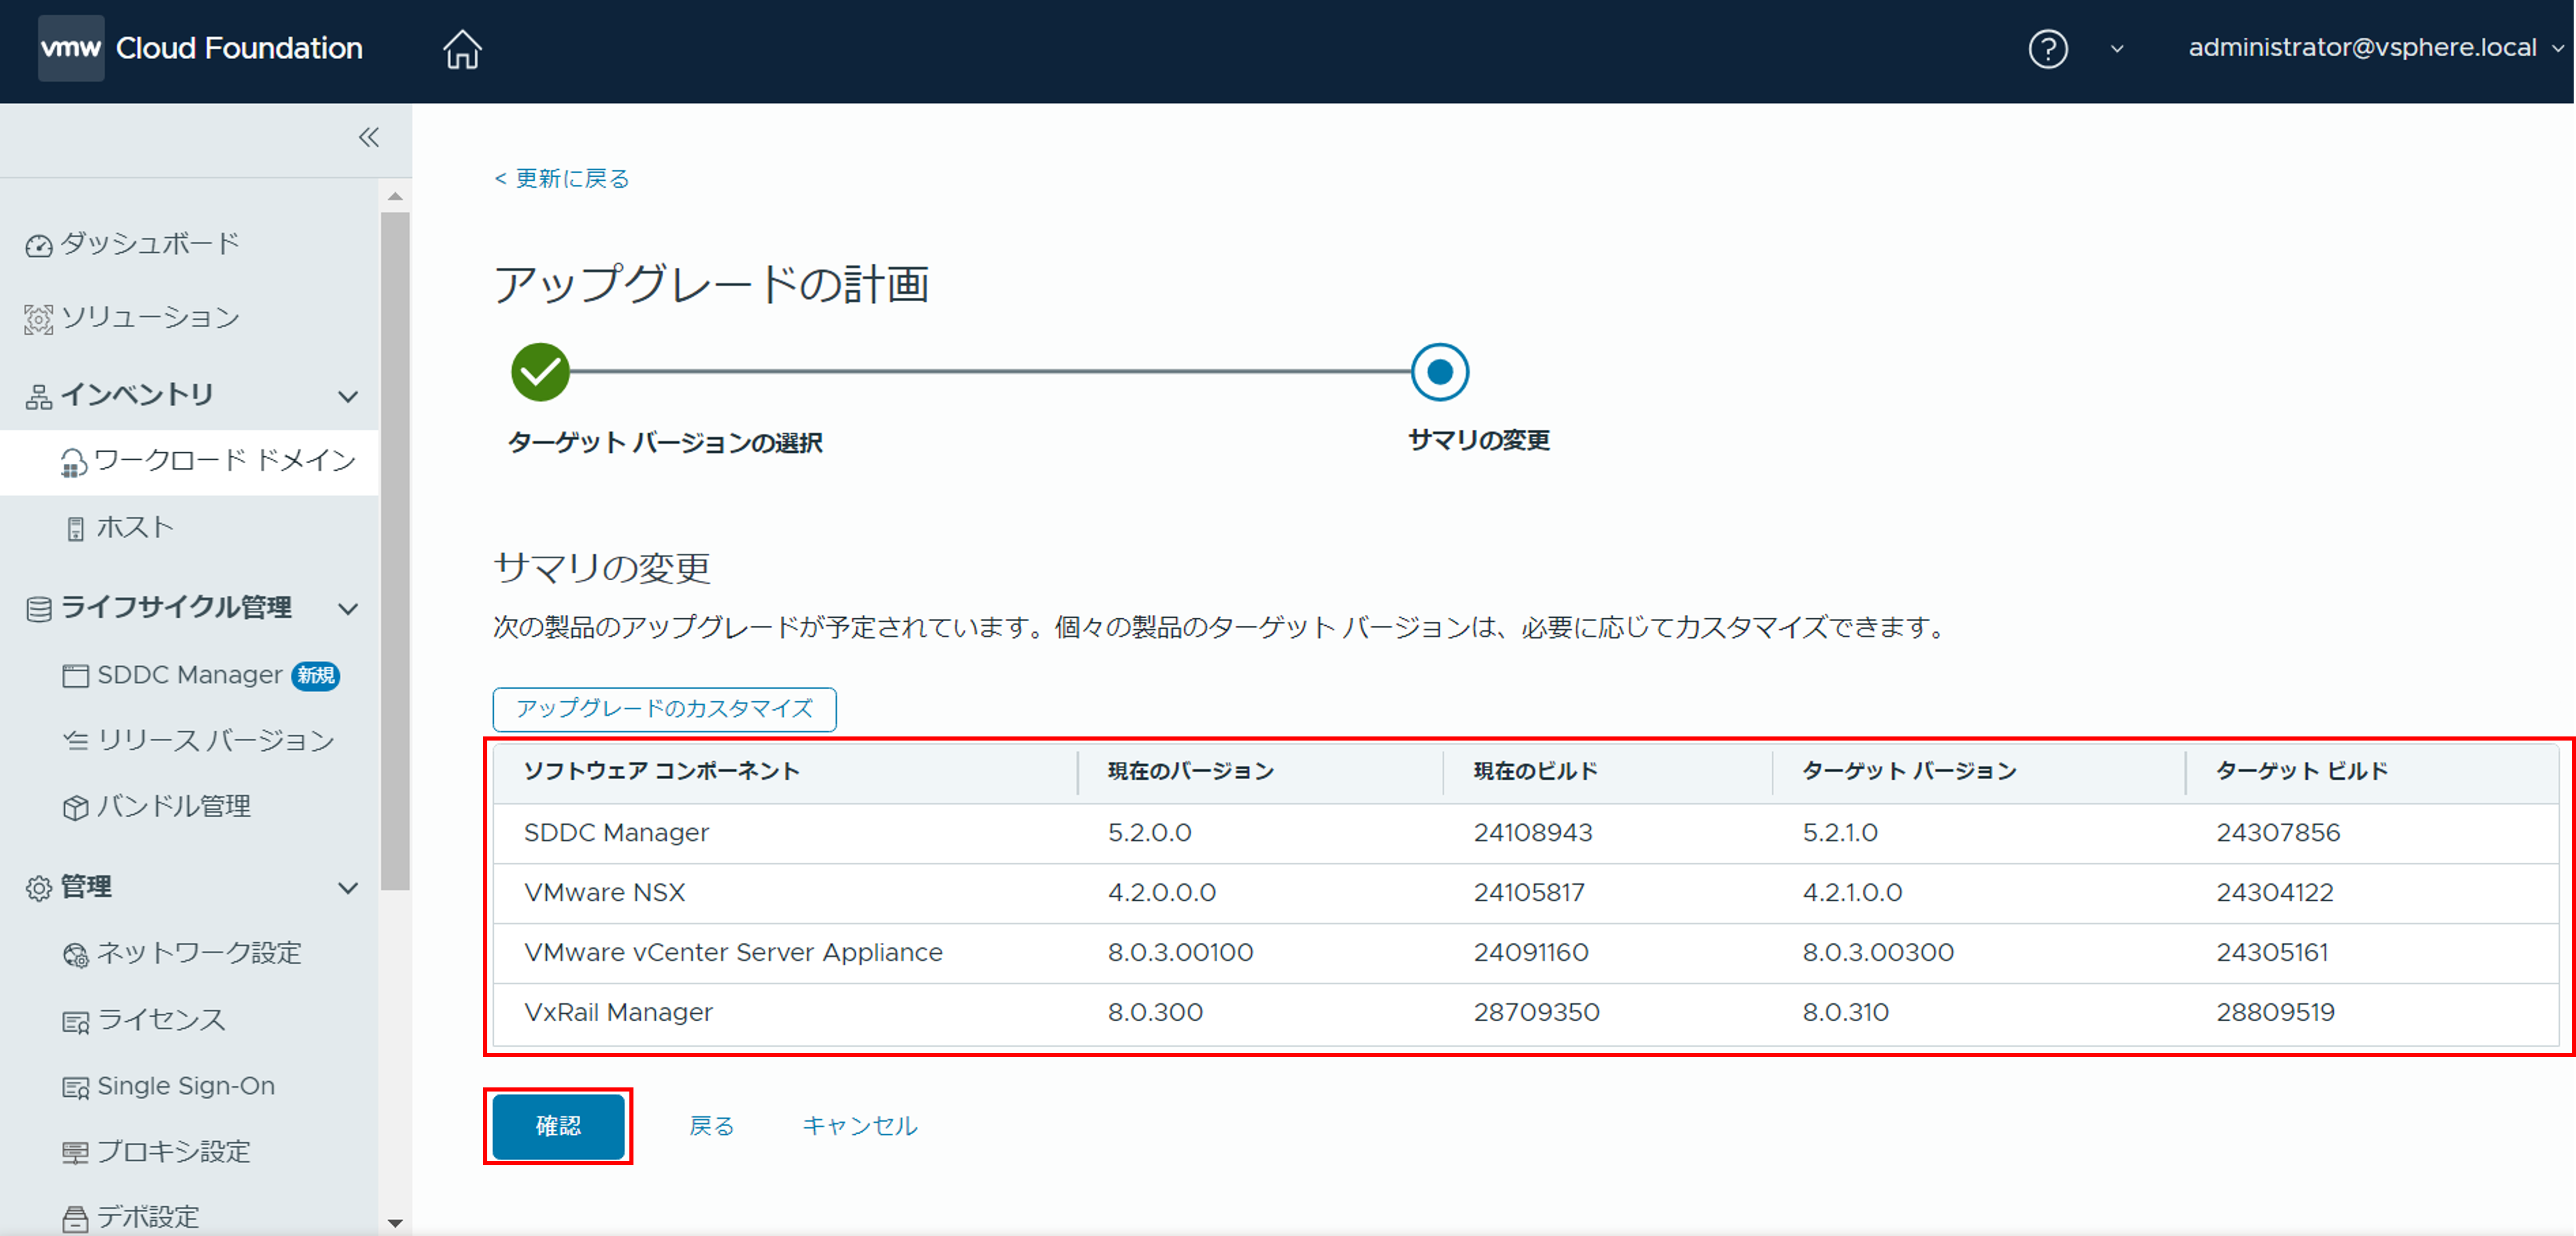Click the ワークロード ドメイン cloud icon
Screen dimensions: 2576x1236
pos(73,462)
